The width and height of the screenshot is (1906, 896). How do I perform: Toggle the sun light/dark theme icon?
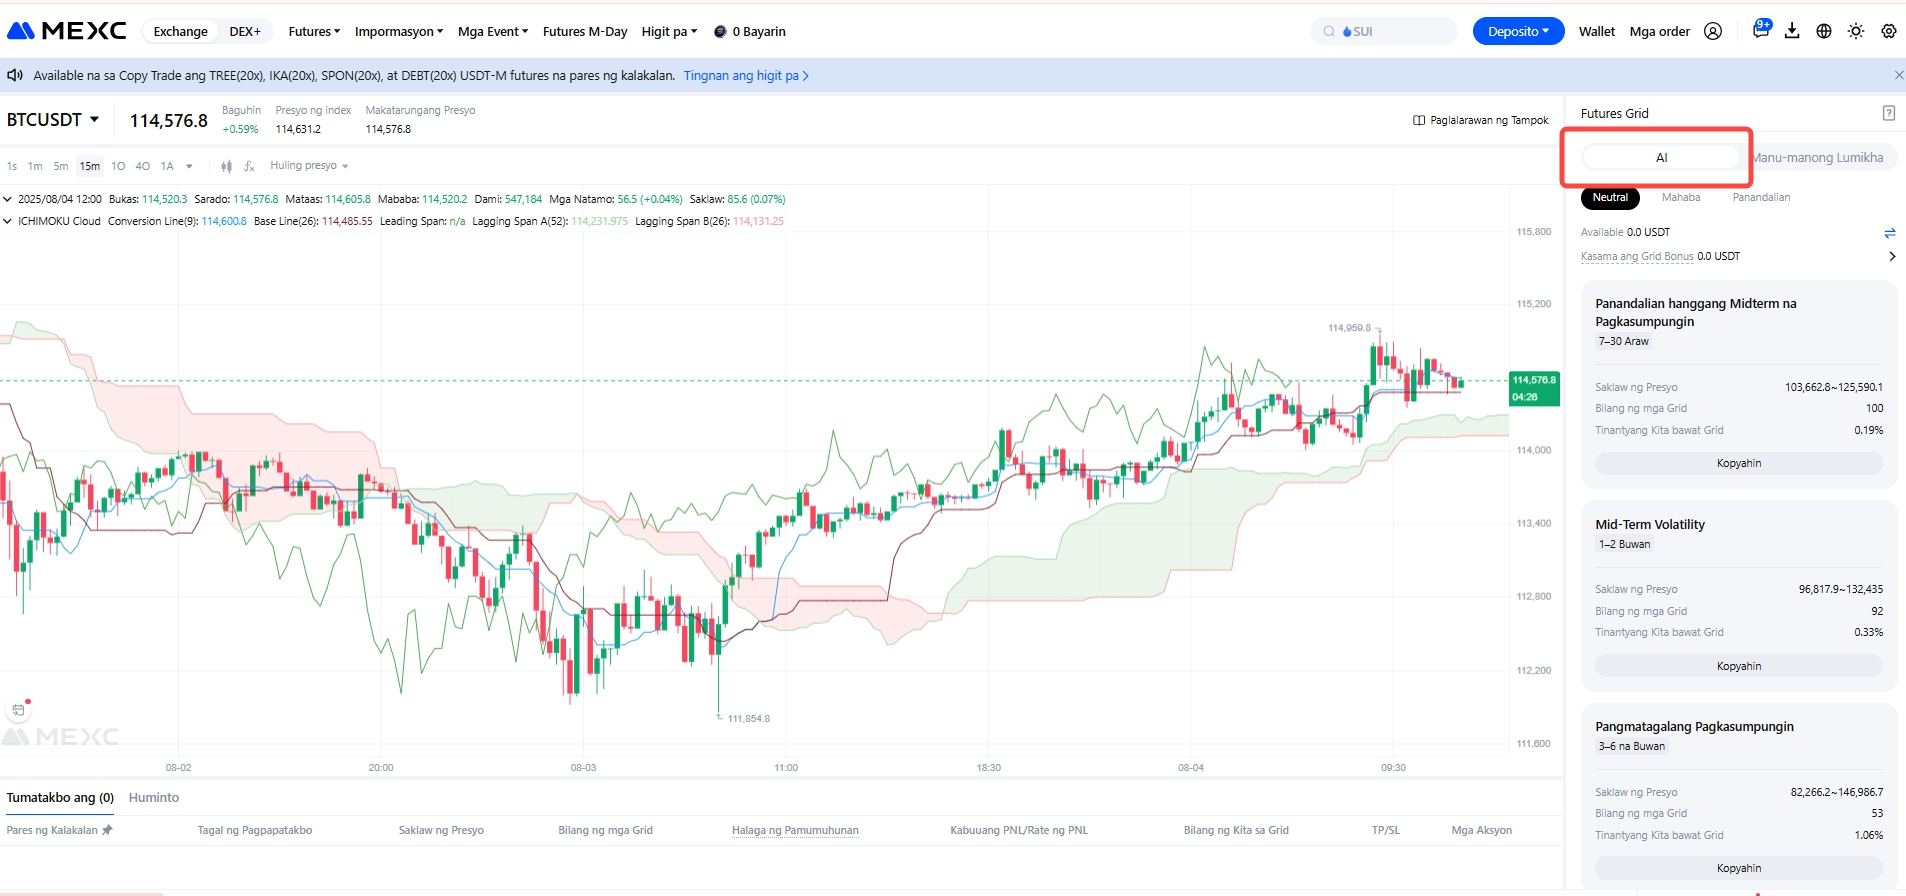click(x=1856, y=31)
